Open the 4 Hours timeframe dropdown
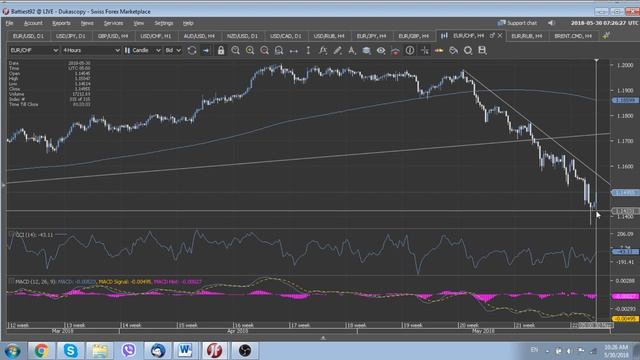 coord(91,50)
